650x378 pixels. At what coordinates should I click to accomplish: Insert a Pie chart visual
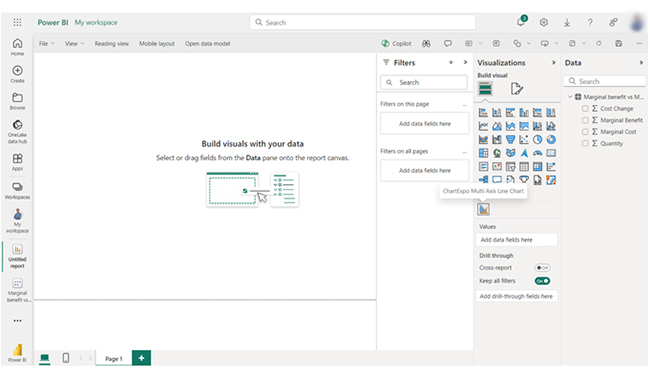pos(537,140)
